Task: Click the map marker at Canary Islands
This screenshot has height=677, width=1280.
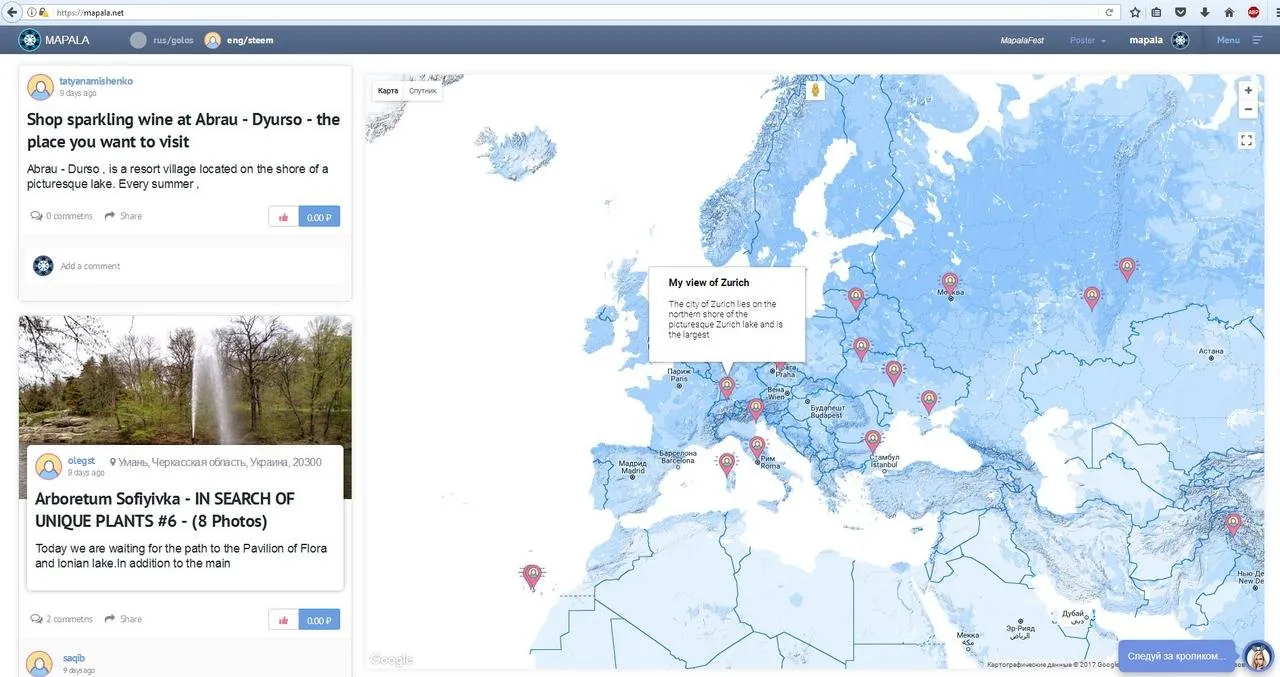Action: click(x=533, y=575)
